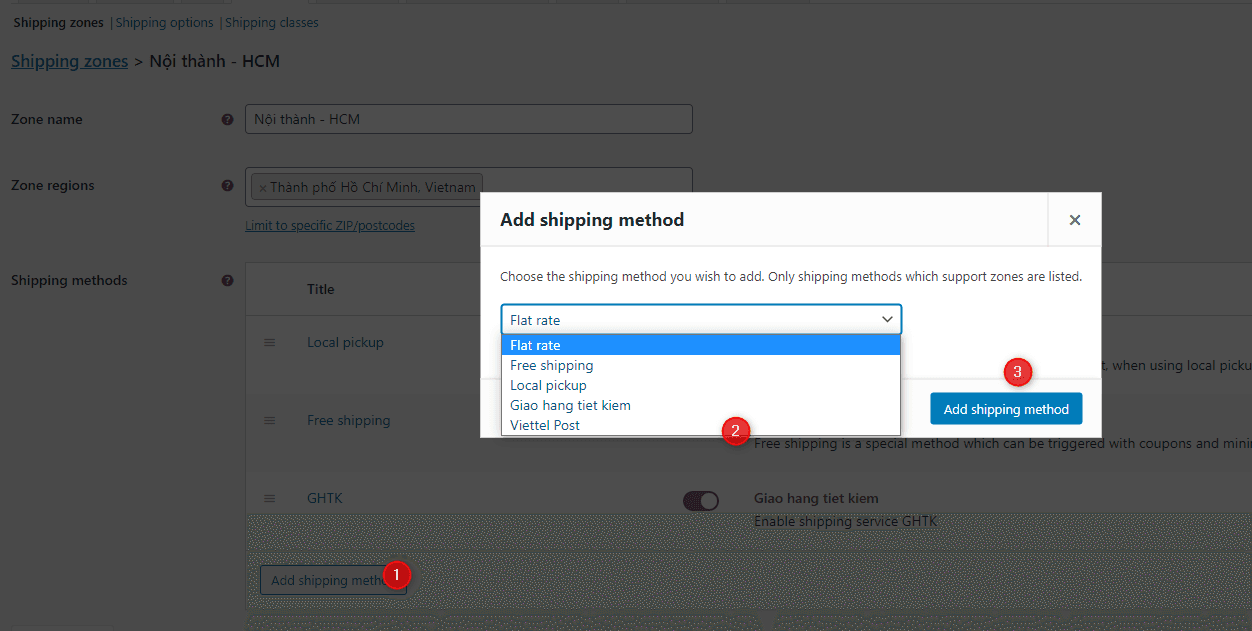
Task: Remove Thành phố Hồ Chí Minh region tag
Action: pos(262,188)
